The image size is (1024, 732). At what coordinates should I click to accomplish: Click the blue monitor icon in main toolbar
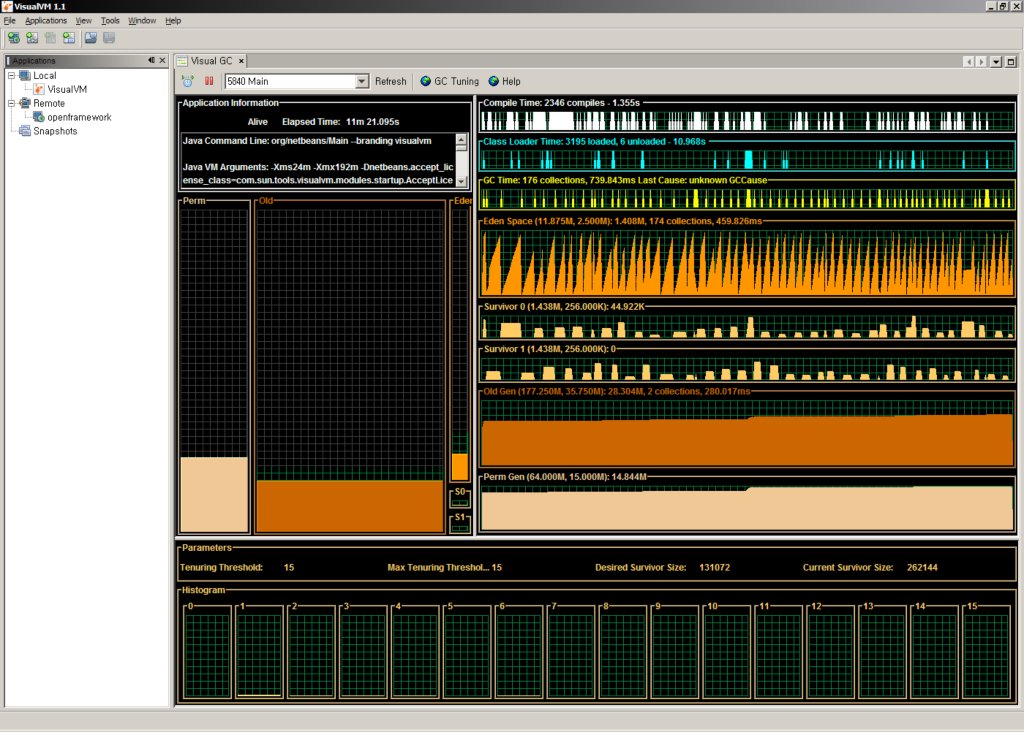[x=91, y=38]
